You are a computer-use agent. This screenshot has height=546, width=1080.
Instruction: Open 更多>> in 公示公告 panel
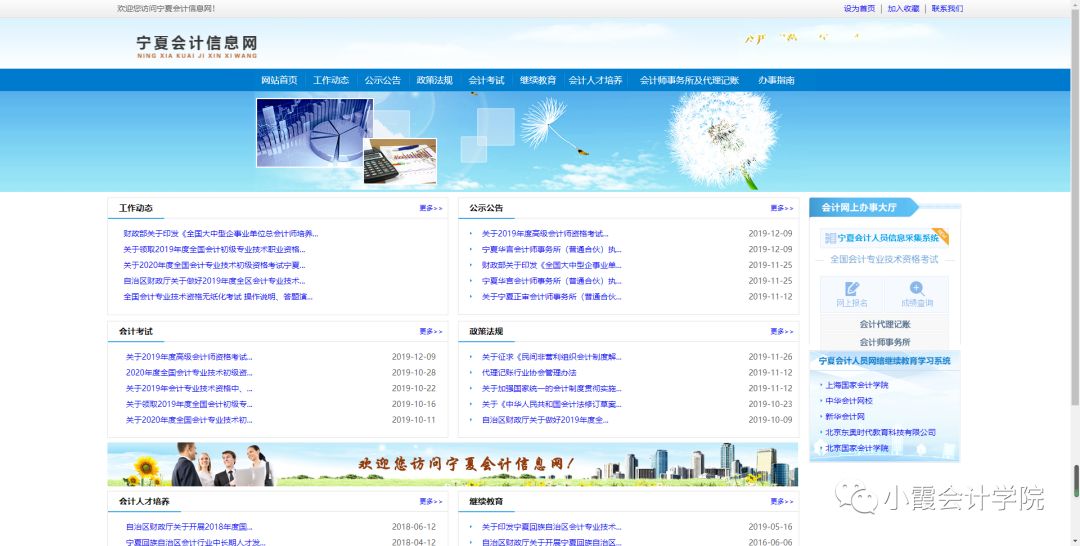click(782, 208)
